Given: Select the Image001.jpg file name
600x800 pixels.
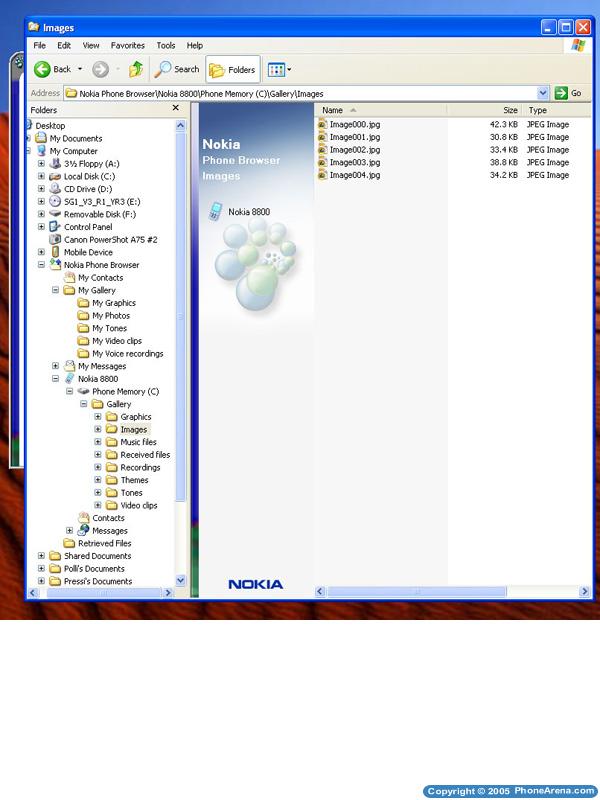Looking at the screenshot, I should (355, 137).
